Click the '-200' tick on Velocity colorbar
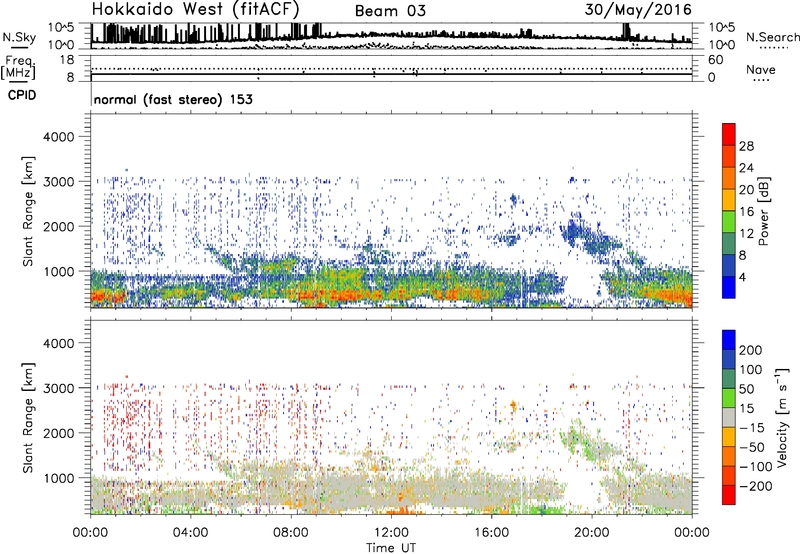This screenshot has width=800, height=554. [x=756, y=486]
